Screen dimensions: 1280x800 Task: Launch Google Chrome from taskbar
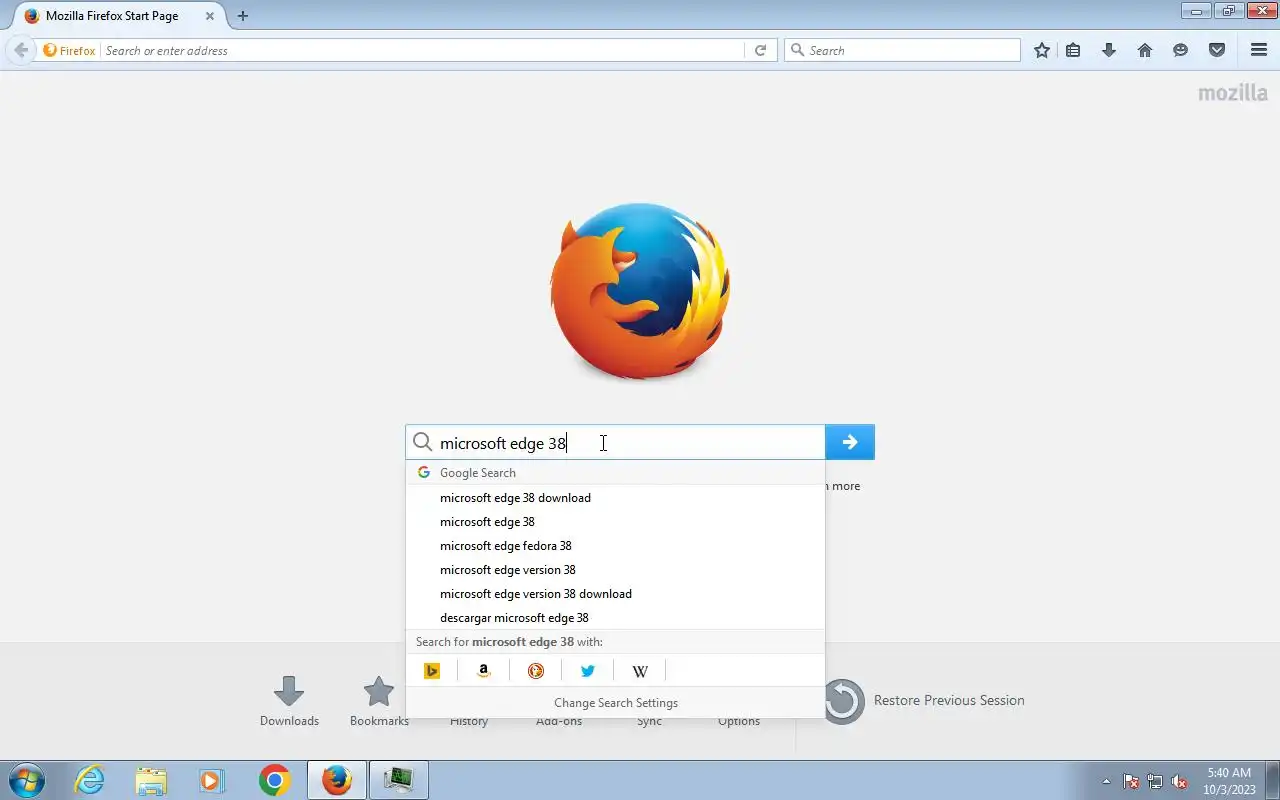[x=274, y=780]
